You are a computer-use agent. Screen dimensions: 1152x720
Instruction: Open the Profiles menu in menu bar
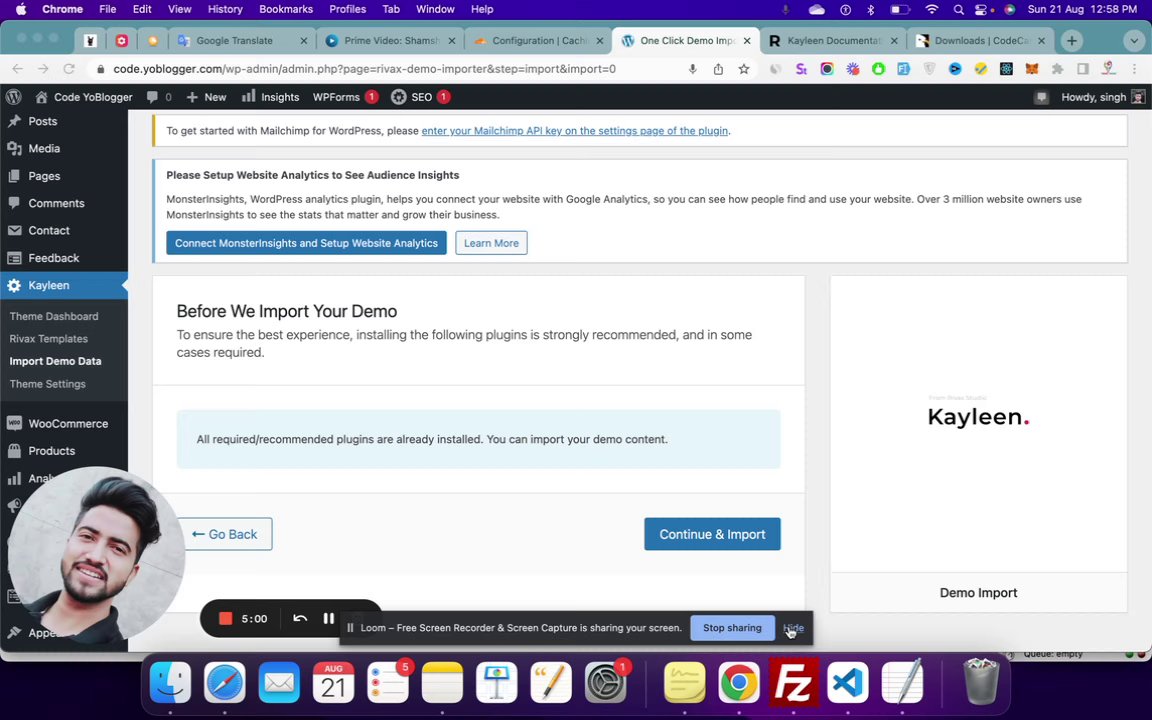point(348,10)
